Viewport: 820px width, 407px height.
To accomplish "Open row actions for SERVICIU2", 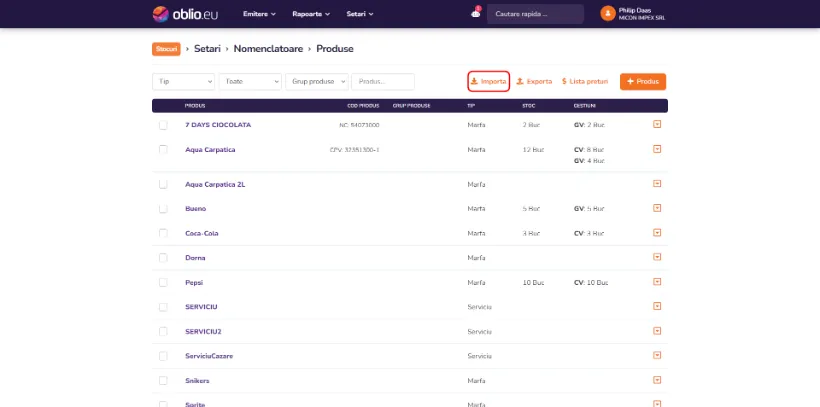I will (657, 331).
